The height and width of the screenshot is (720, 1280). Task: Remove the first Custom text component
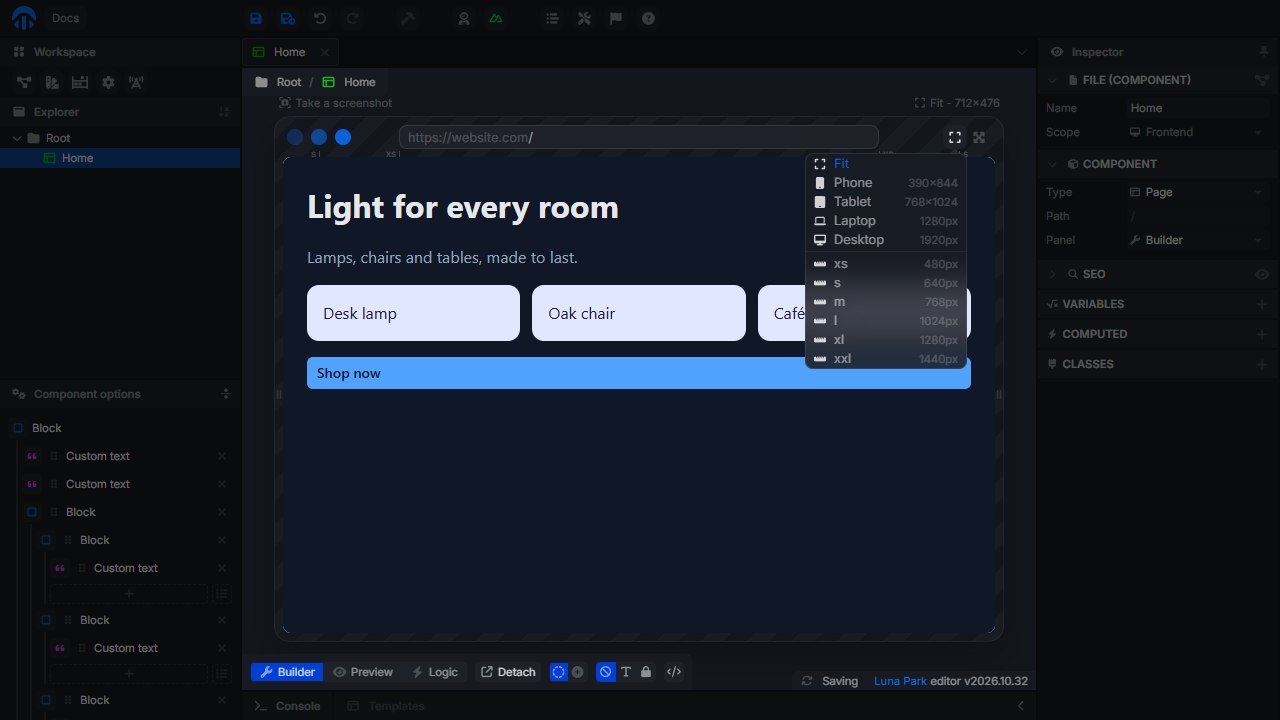[222, 456]
